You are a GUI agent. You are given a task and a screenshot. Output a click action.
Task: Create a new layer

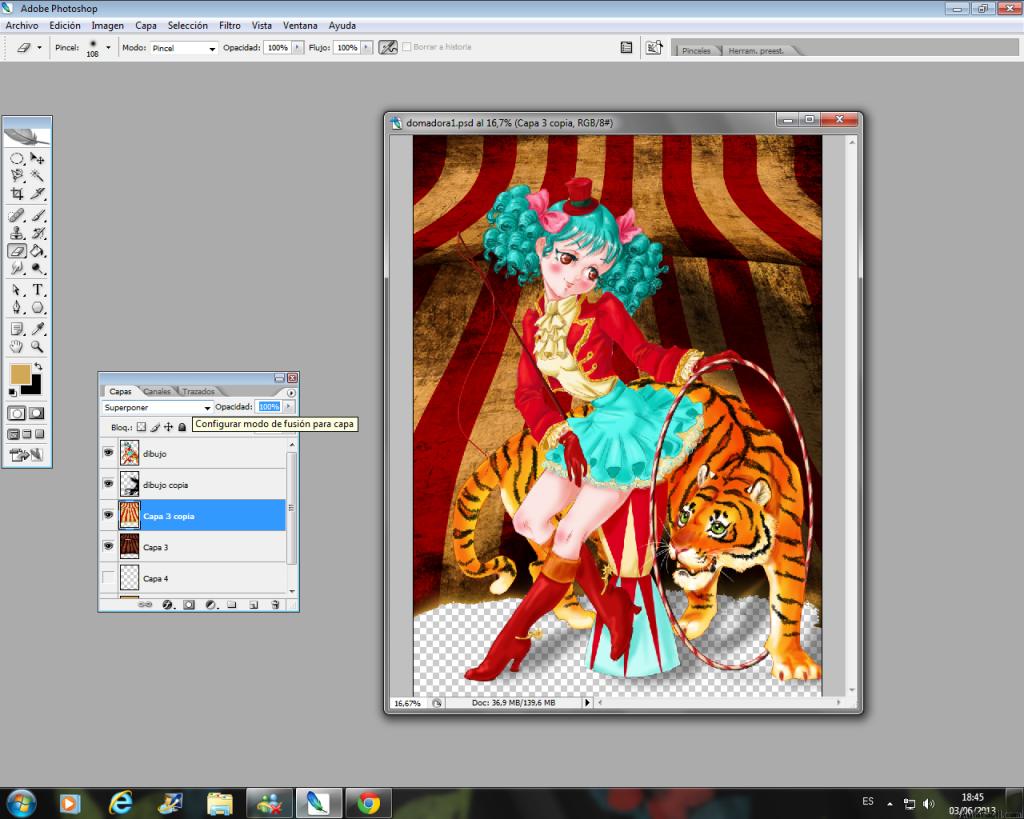253,605
